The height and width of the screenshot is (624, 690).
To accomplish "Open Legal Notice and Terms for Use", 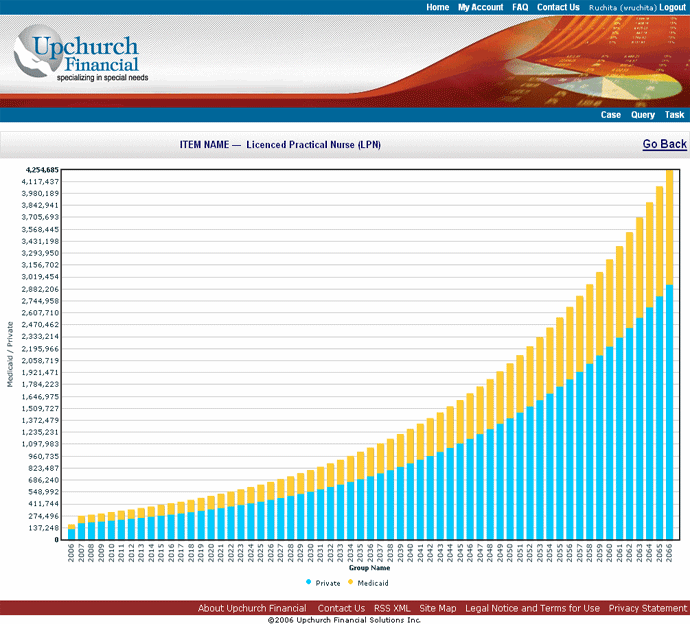I will pyautogui.click(x=532, y=608).
